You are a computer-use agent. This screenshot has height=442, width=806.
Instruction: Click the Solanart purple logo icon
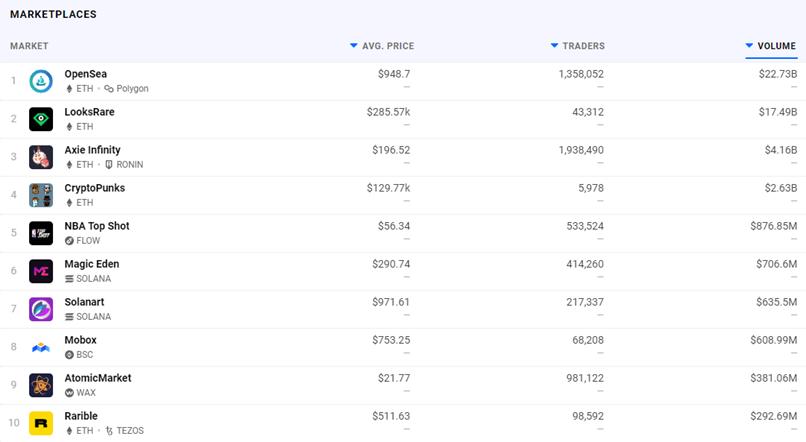pos(41,309)
